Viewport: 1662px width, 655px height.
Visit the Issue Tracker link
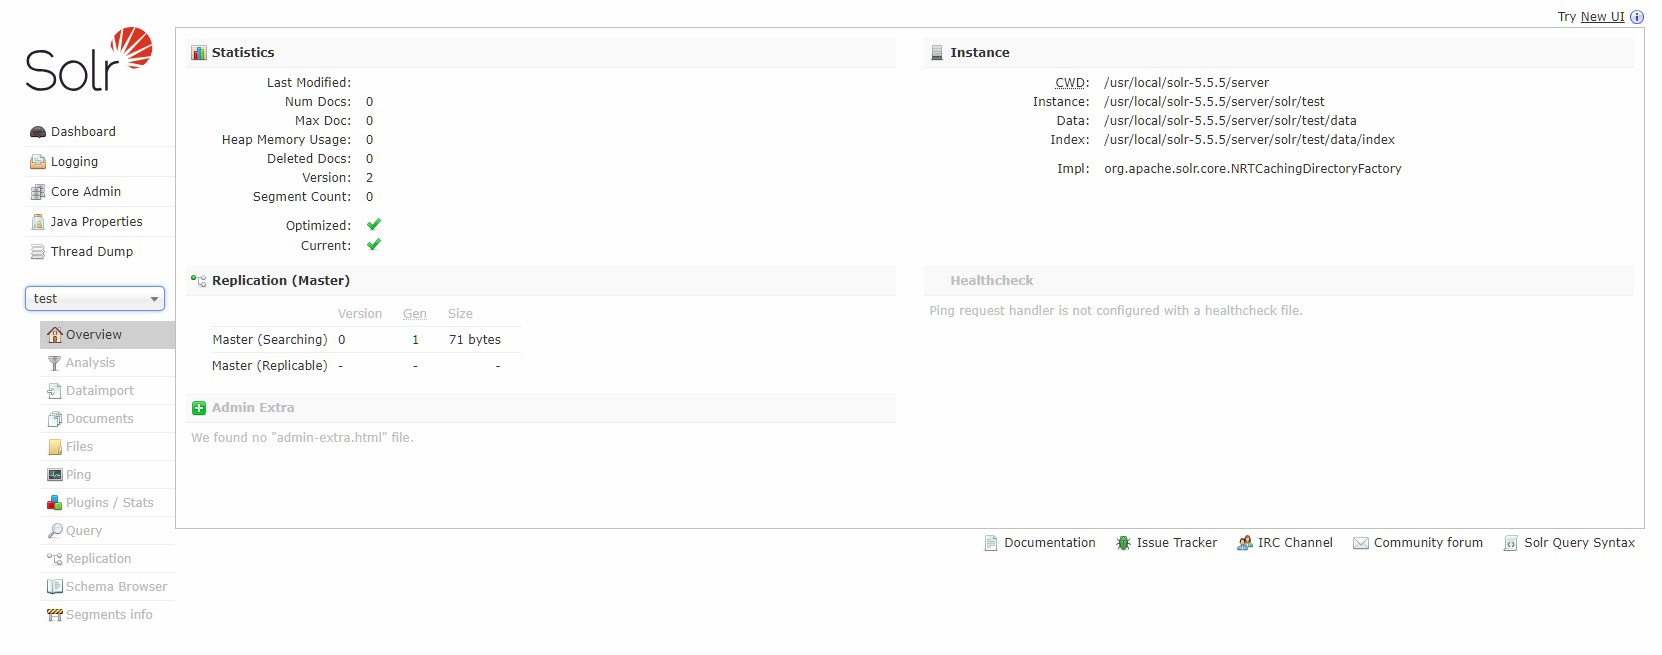tap(1177, 543)
